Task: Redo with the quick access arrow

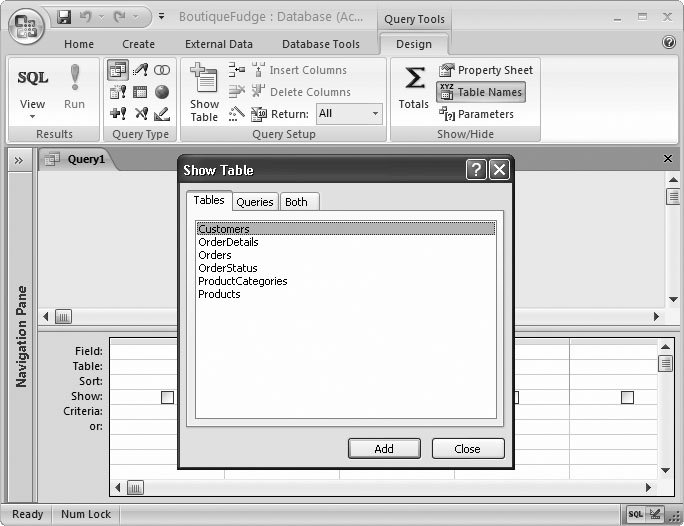Action: point(120,17)
